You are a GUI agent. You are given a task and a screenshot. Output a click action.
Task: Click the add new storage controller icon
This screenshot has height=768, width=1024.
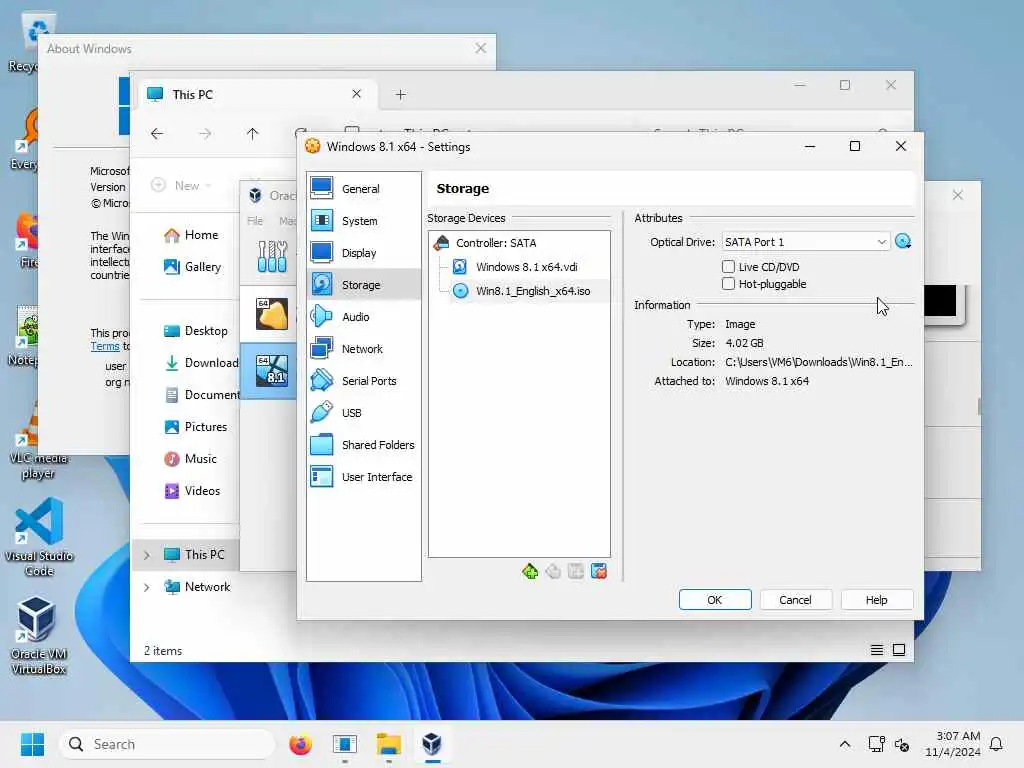[x=530, y=571]
